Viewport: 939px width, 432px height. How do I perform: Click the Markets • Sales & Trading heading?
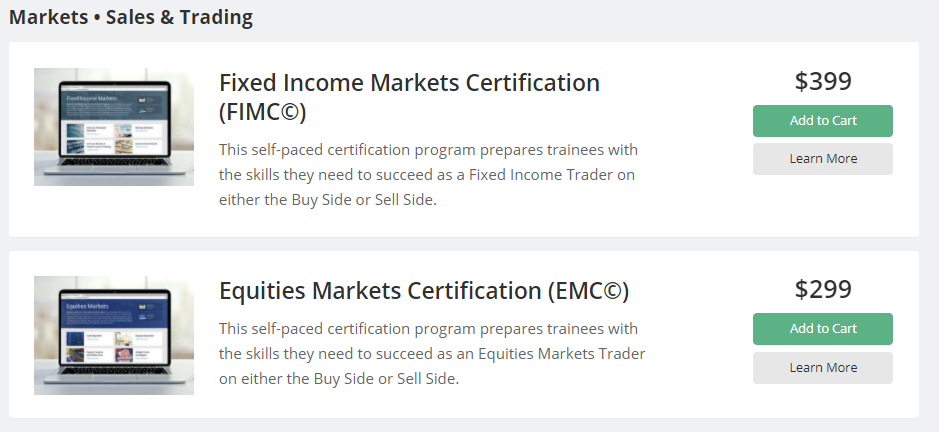(131, 17)
